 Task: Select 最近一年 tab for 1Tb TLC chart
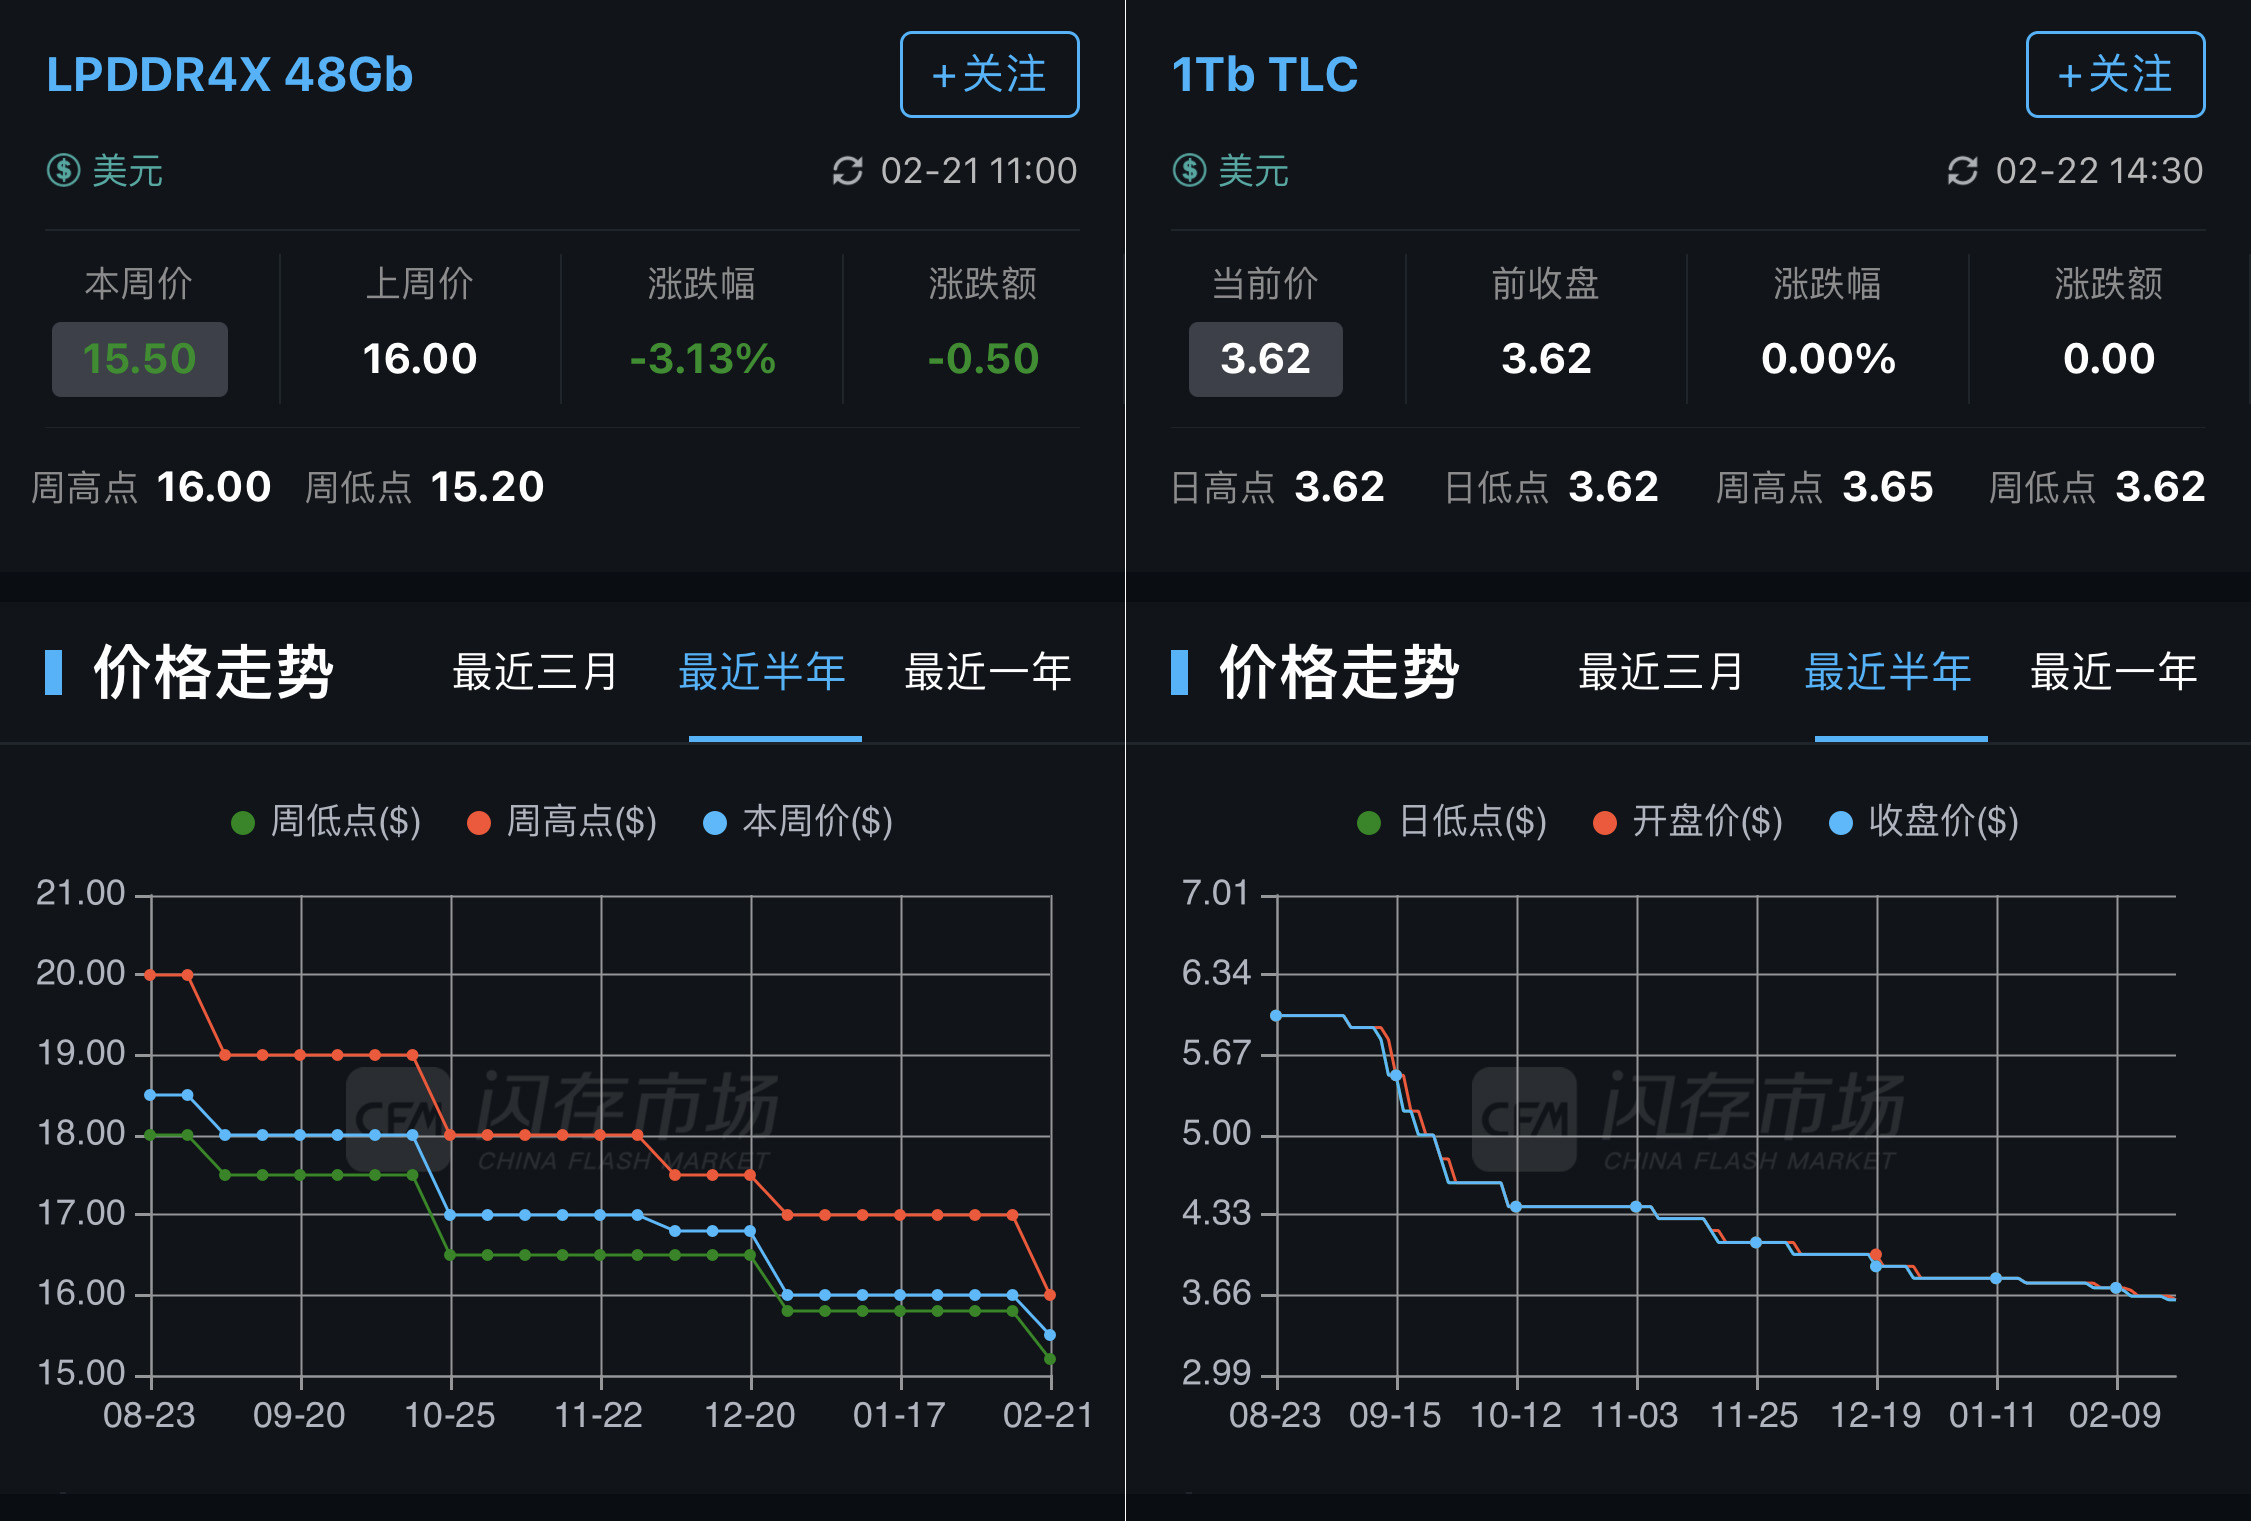(x=2113, y=672)
